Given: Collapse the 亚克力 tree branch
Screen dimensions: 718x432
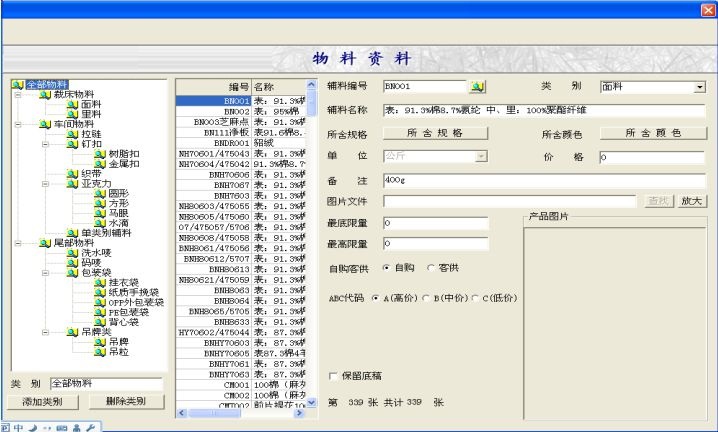Looking at the screenshot, I should (45, 184).
